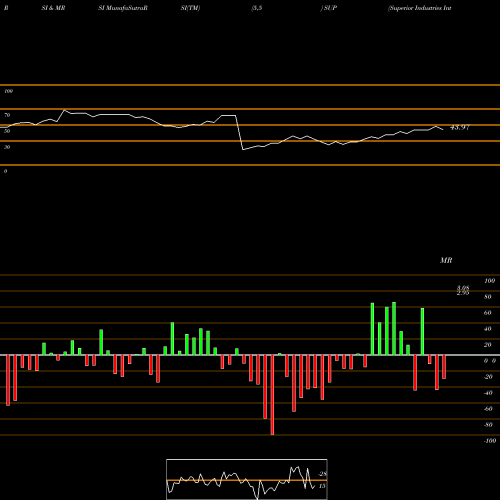
Task: Click the RSI scale label 30
Action: (7, 147)
